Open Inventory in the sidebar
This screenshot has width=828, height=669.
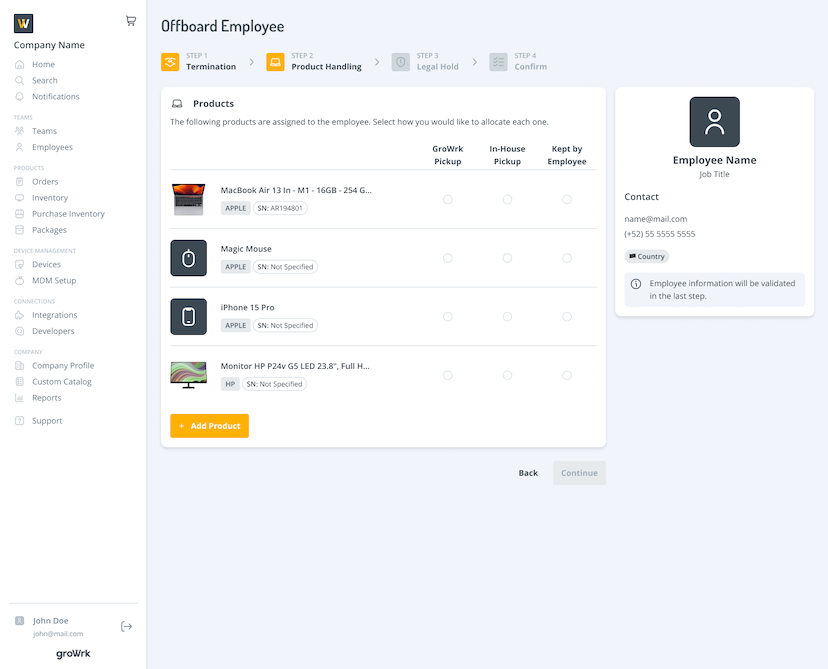(50, 198)
